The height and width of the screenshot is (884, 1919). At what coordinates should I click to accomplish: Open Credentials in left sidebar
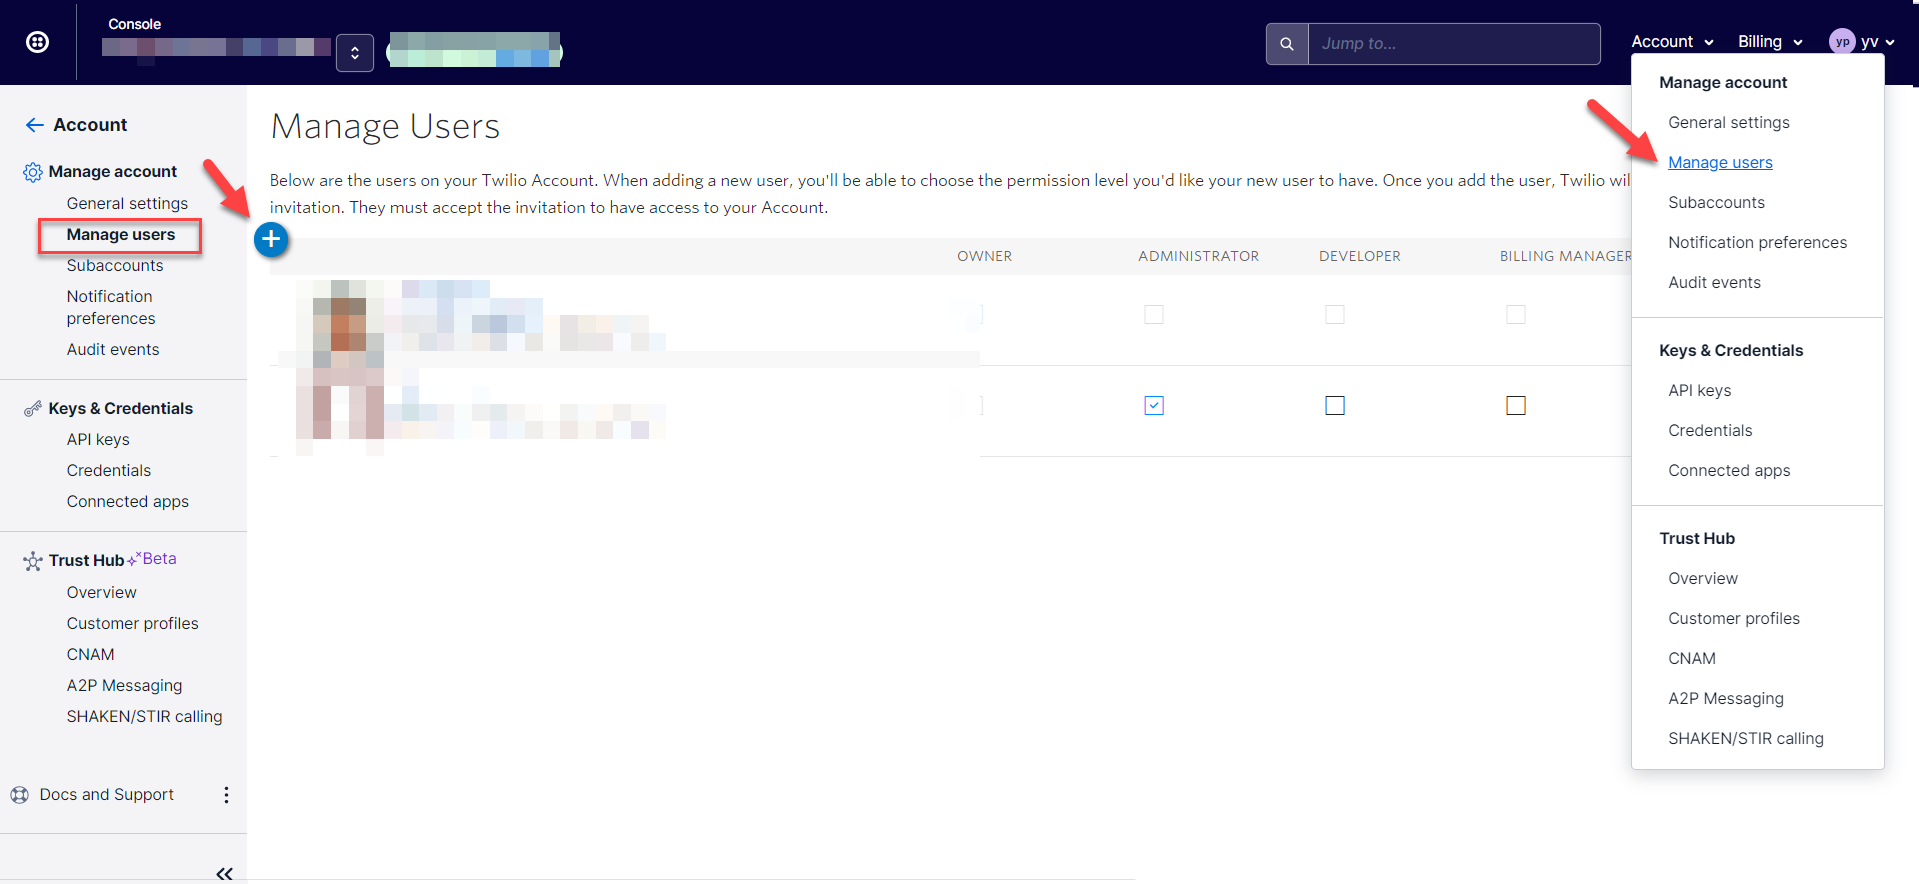point(109,471)
